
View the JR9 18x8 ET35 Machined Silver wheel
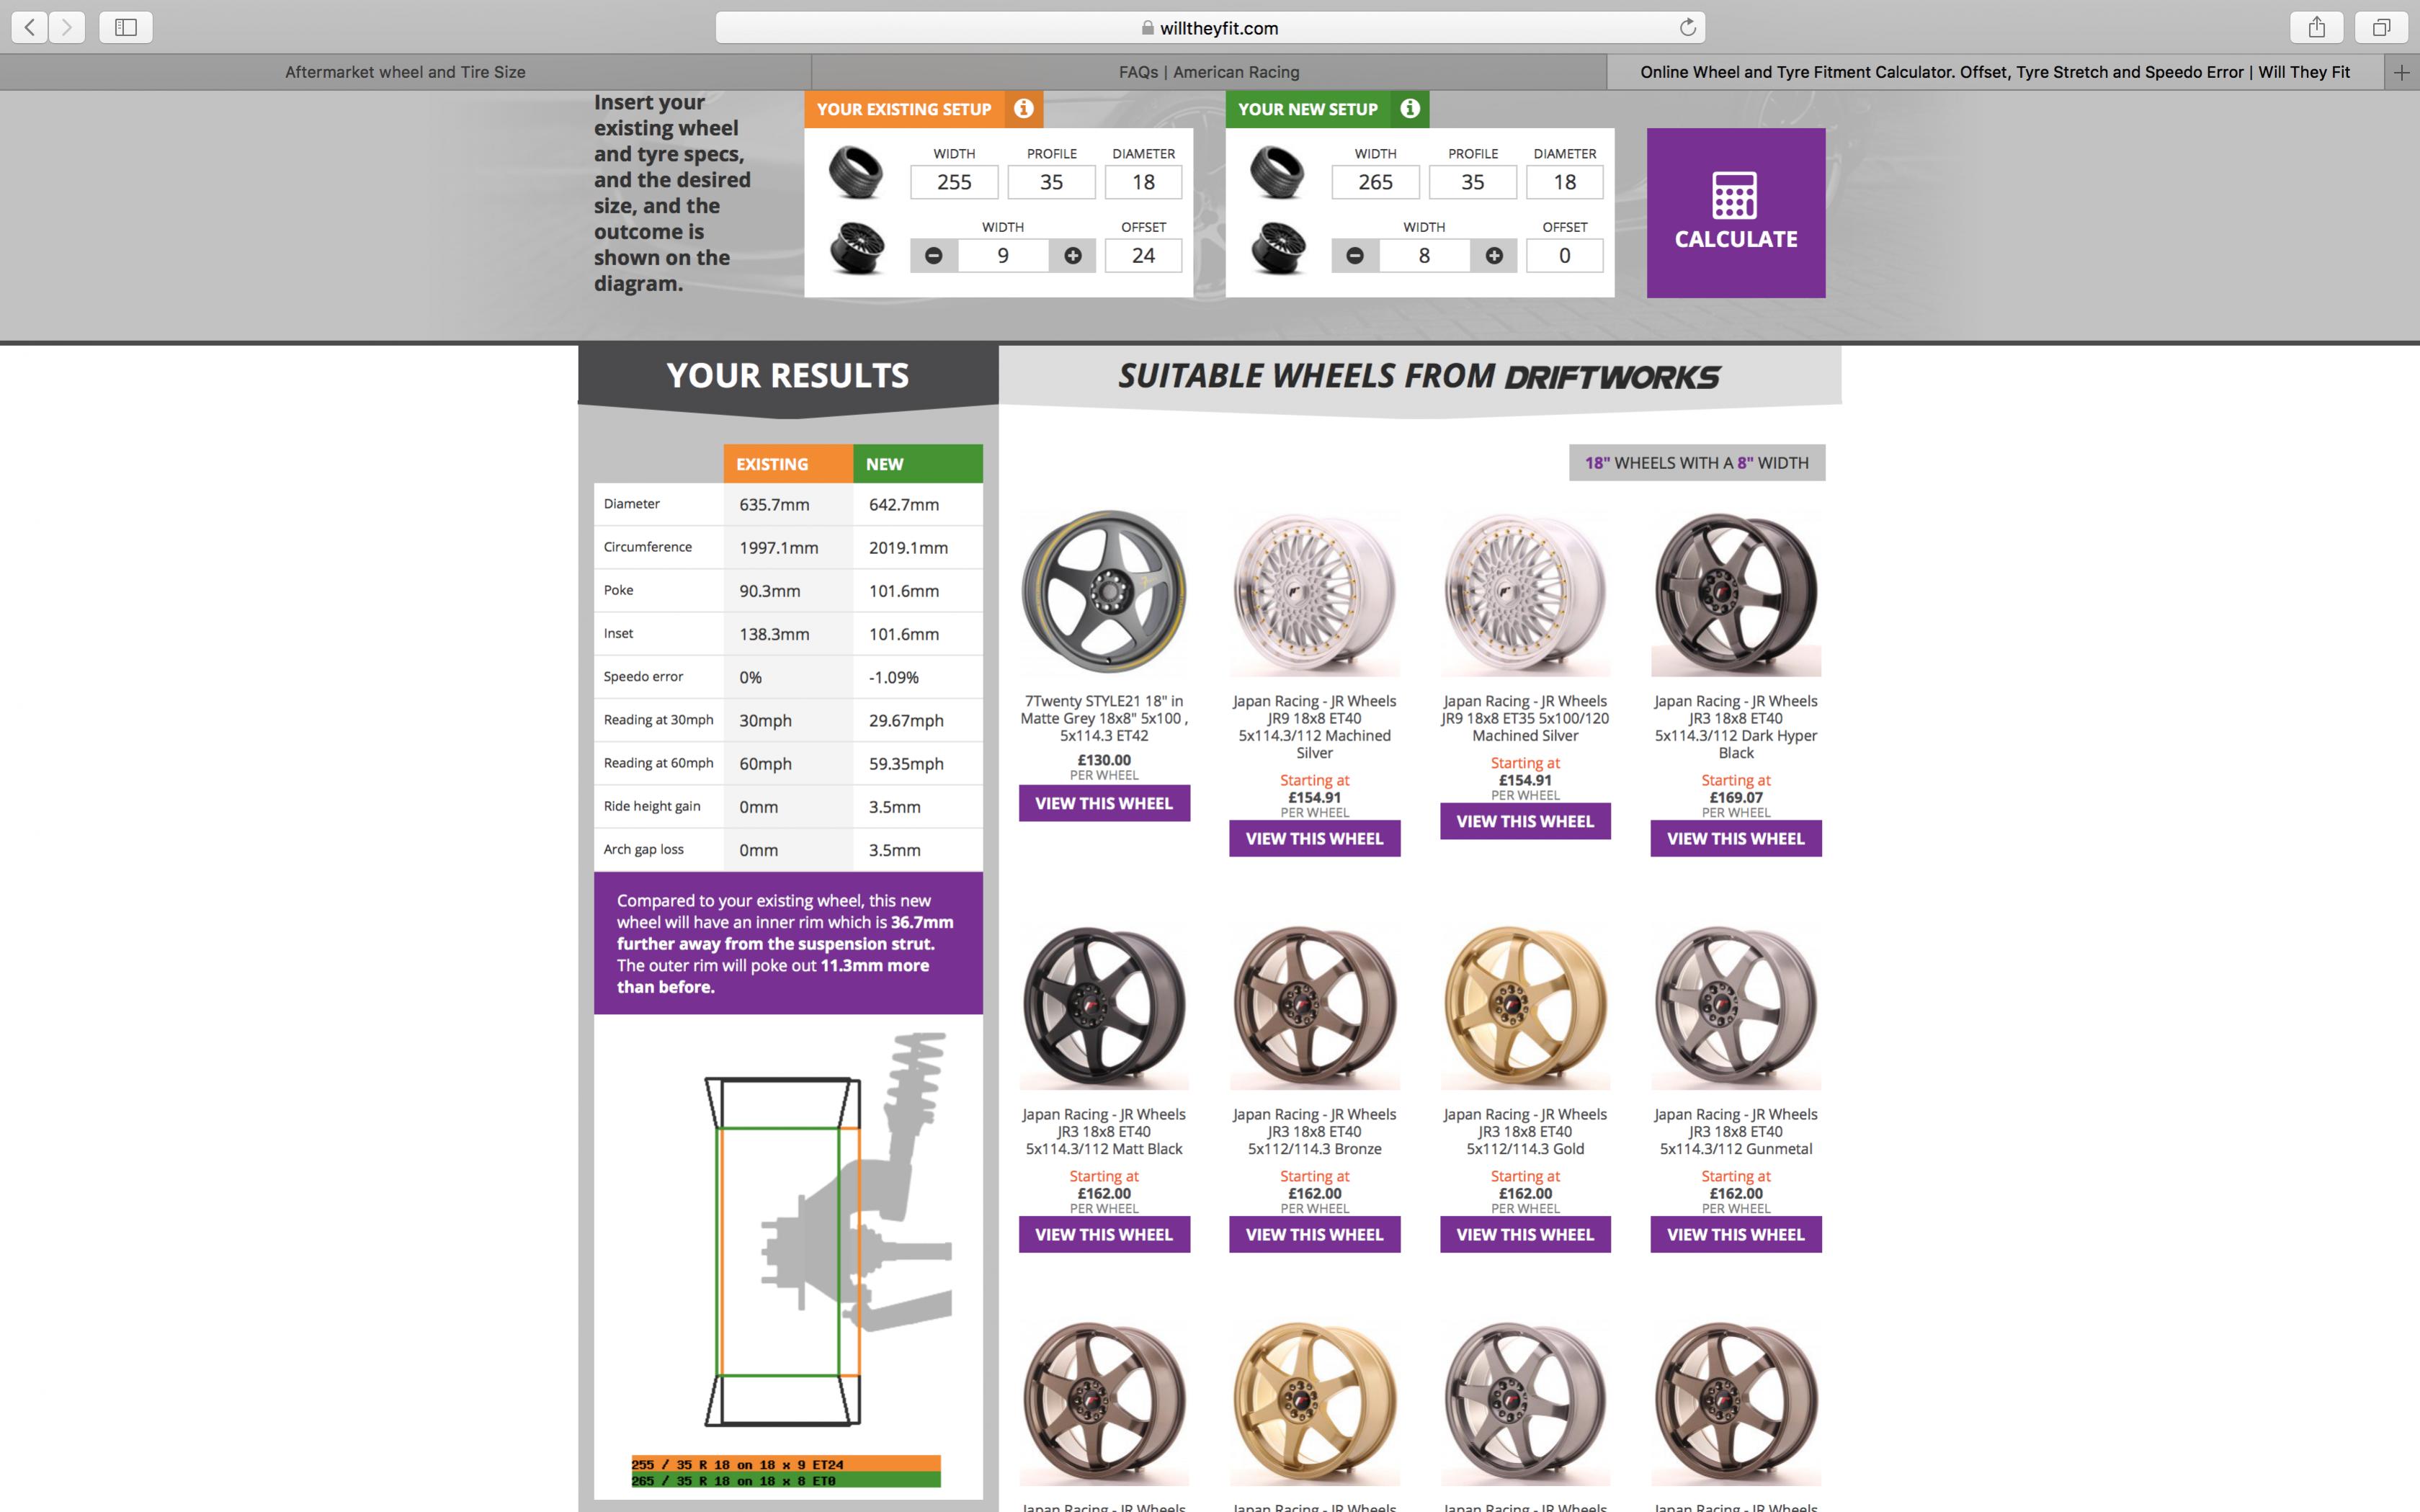coord(1525,821)
